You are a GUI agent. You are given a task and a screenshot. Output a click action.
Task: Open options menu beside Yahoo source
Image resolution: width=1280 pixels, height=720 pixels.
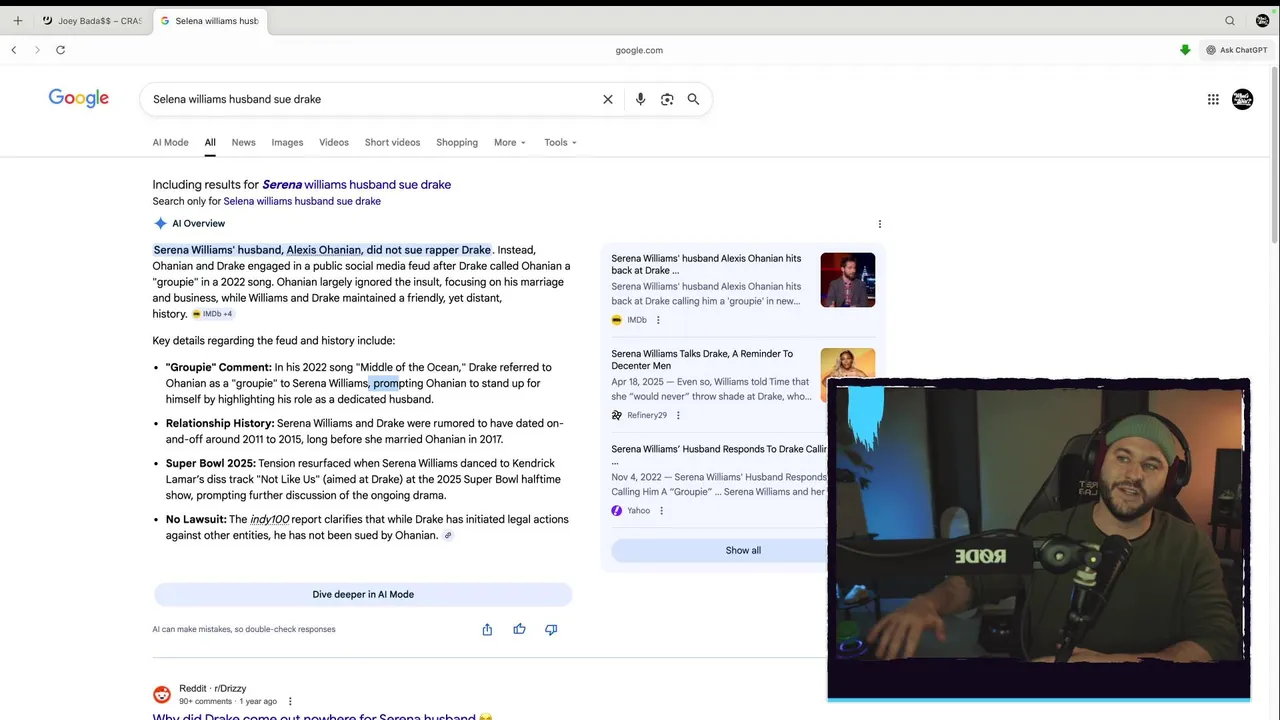point(661,511)
